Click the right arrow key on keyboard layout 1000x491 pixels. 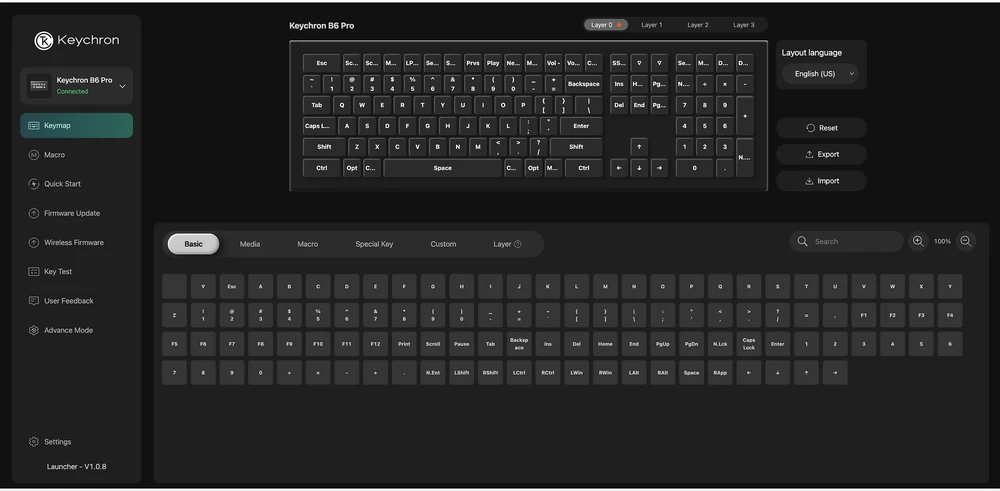click(659, 168)
